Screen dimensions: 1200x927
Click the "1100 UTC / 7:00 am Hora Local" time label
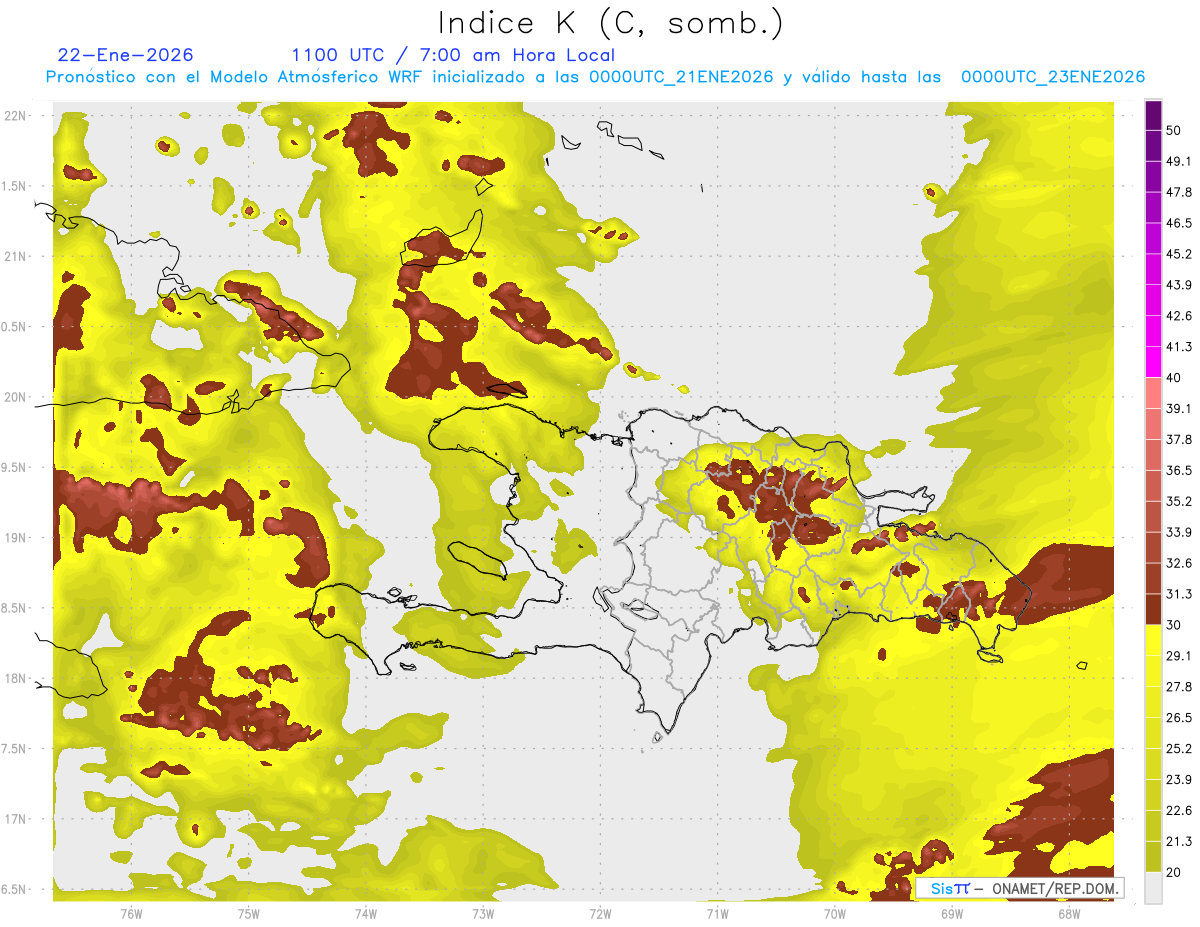coord(453,55)
